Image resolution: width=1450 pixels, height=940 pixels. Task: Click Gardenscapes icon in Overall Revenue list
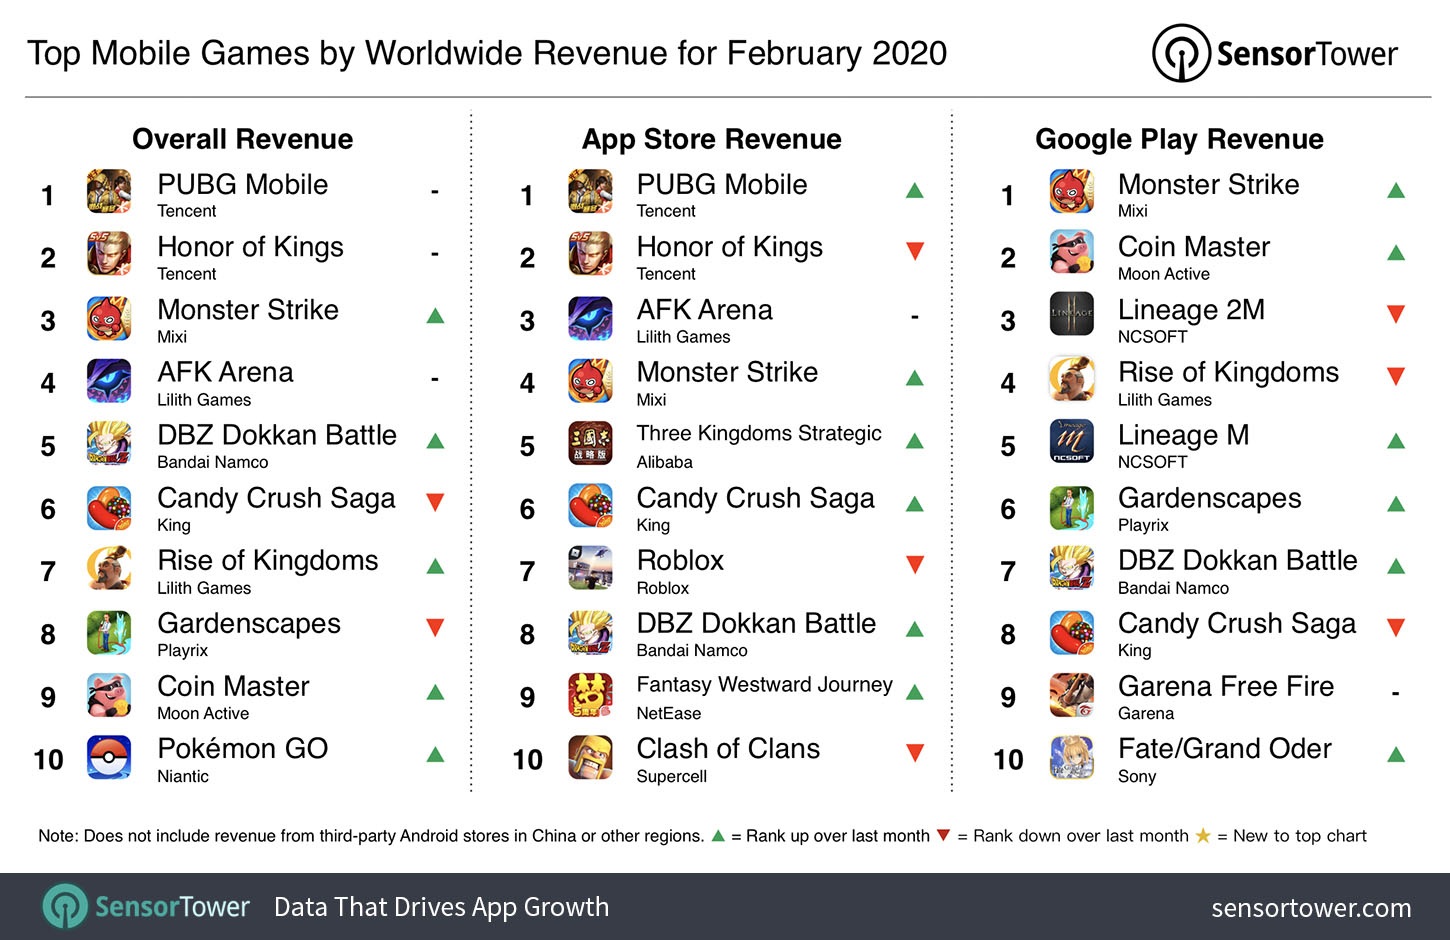[109, 632]
